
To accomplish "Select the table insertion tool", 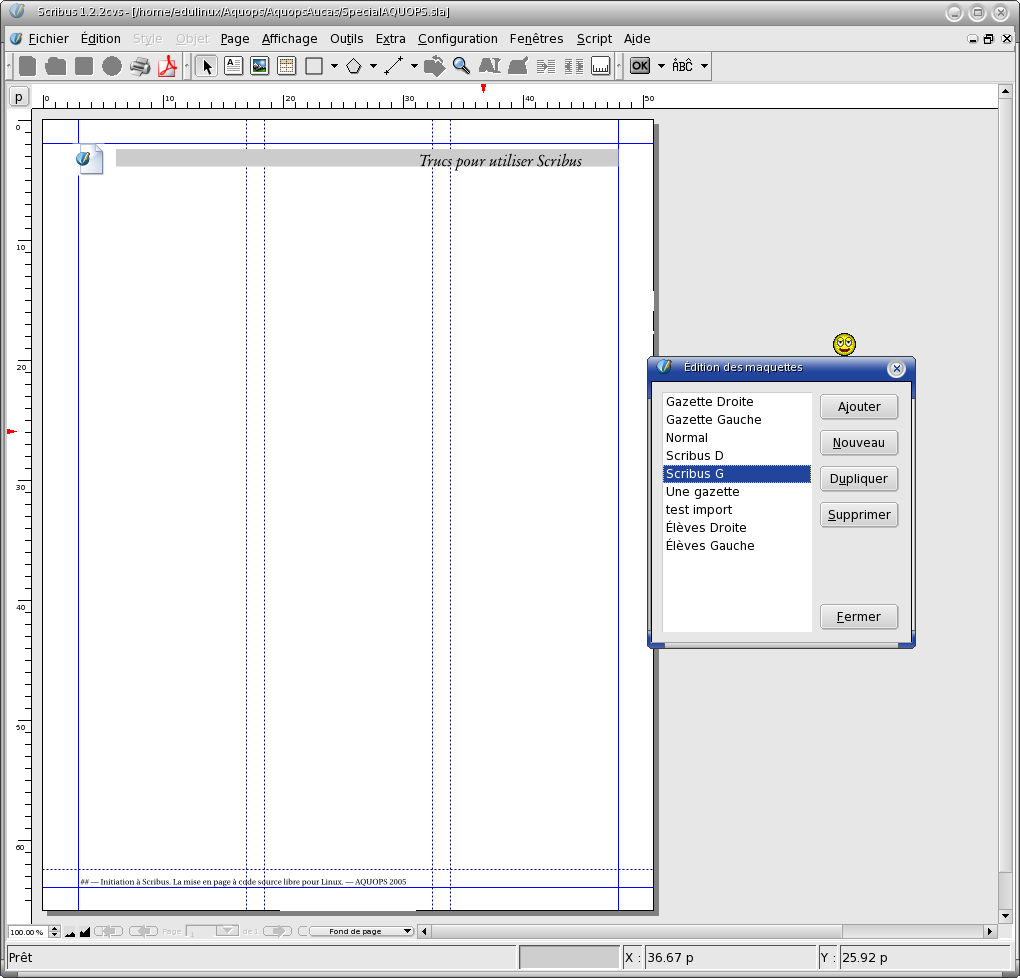I will click(286, 66).
